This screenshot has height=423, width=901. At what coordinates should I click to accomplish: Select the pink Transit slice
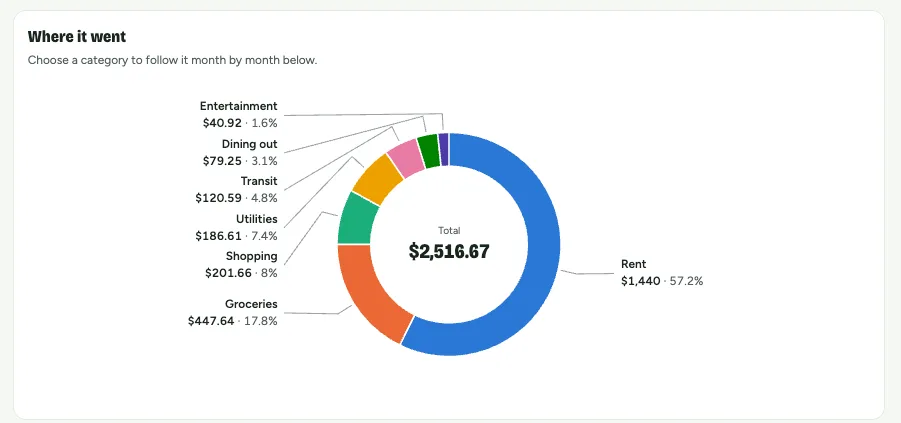[x=406, y=156]
